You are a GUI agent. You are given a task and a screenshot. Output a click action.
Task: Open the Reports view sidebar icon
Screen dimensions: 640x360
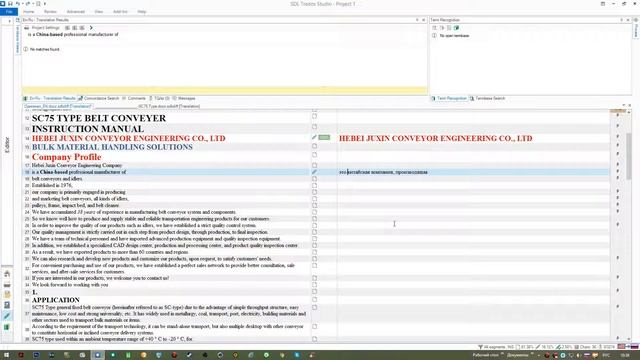[7, 305]
